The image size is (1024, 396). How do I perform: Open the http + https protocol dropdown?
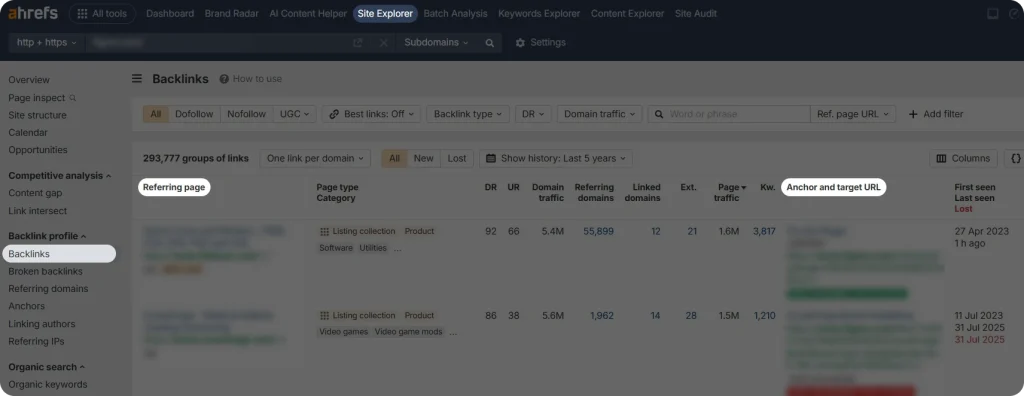tap(46, 42)
